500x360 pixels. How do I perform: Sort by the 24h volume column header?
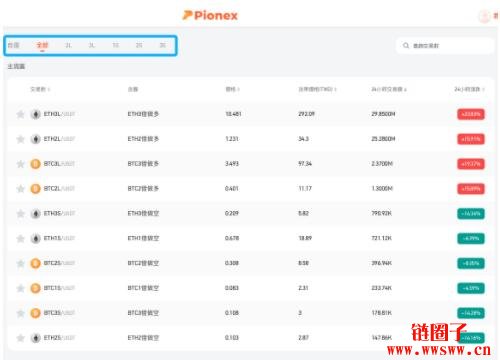(389, 89)
